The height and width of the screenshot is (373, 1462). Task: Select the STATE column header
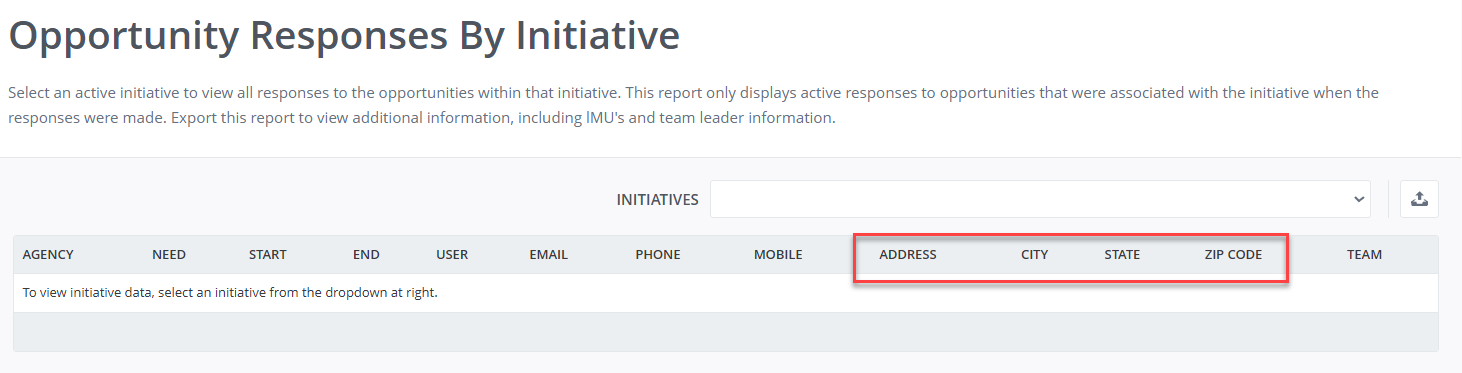(1122, 254)
